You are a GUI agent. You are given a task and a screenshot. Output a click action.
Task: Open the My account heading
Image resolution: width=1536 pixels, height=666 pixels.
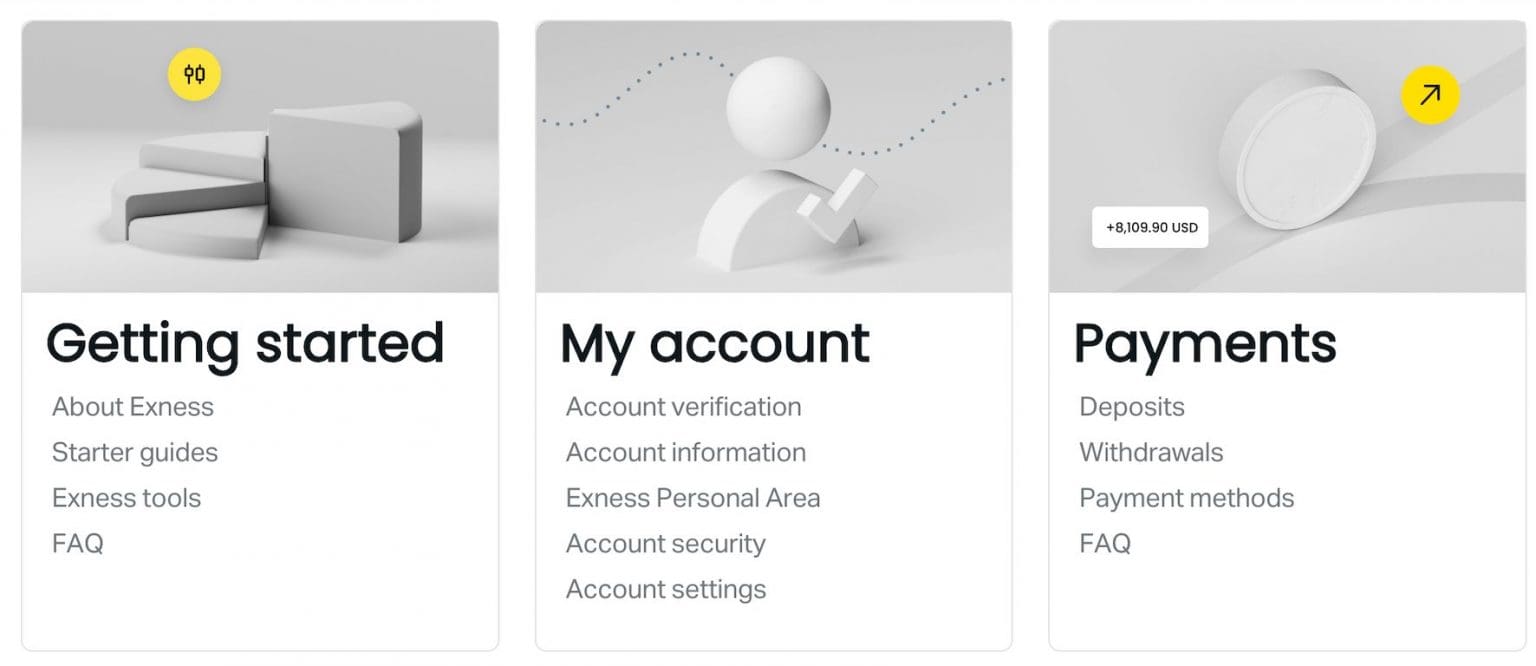(714, 343)
